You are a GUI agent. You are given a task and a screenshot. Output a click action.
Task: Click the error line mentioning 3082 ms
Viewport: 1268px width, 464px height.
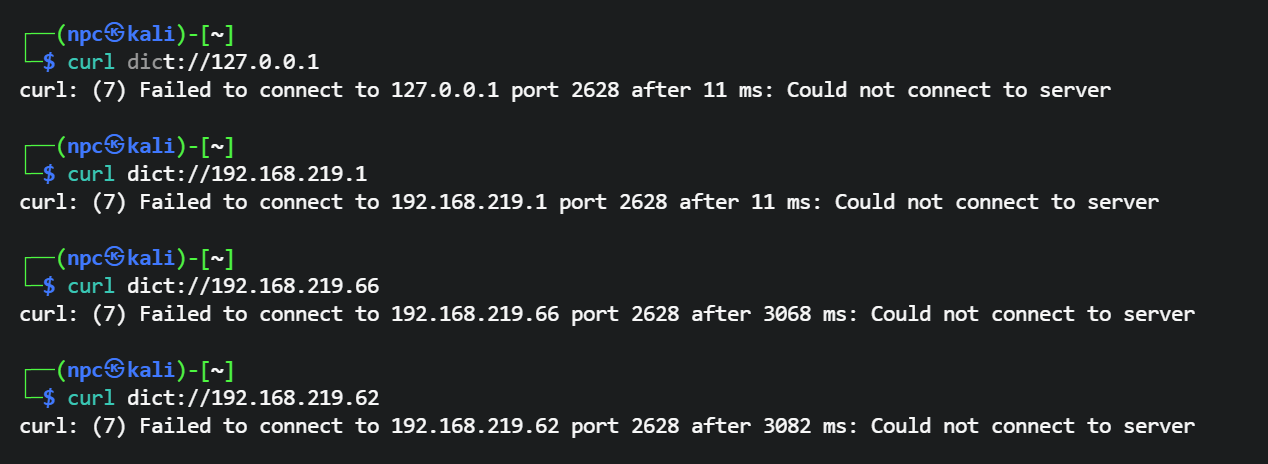pyautogui.click(x=607, y=426)
